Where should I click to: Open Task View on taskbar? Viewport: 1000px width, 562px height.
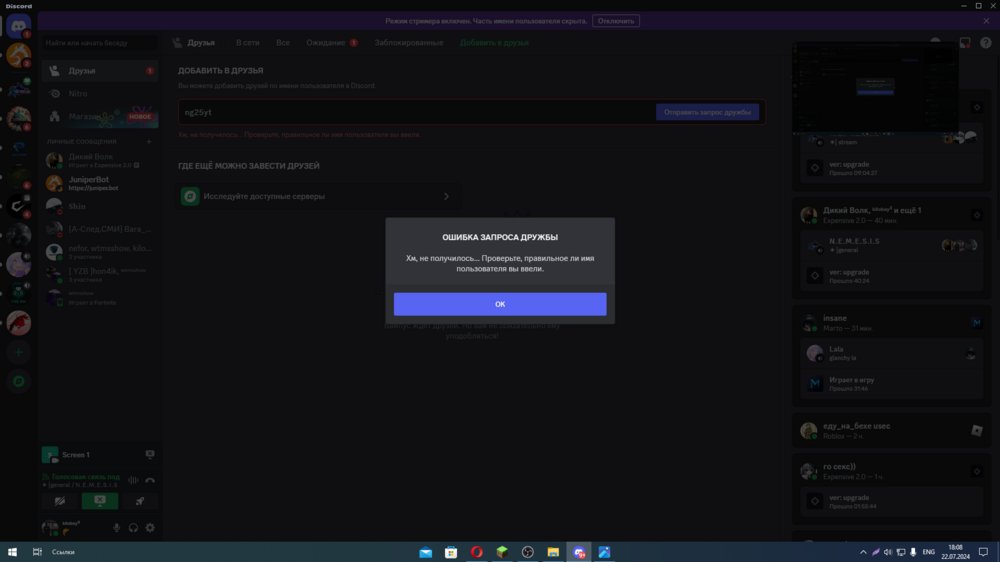click(37, 552)
